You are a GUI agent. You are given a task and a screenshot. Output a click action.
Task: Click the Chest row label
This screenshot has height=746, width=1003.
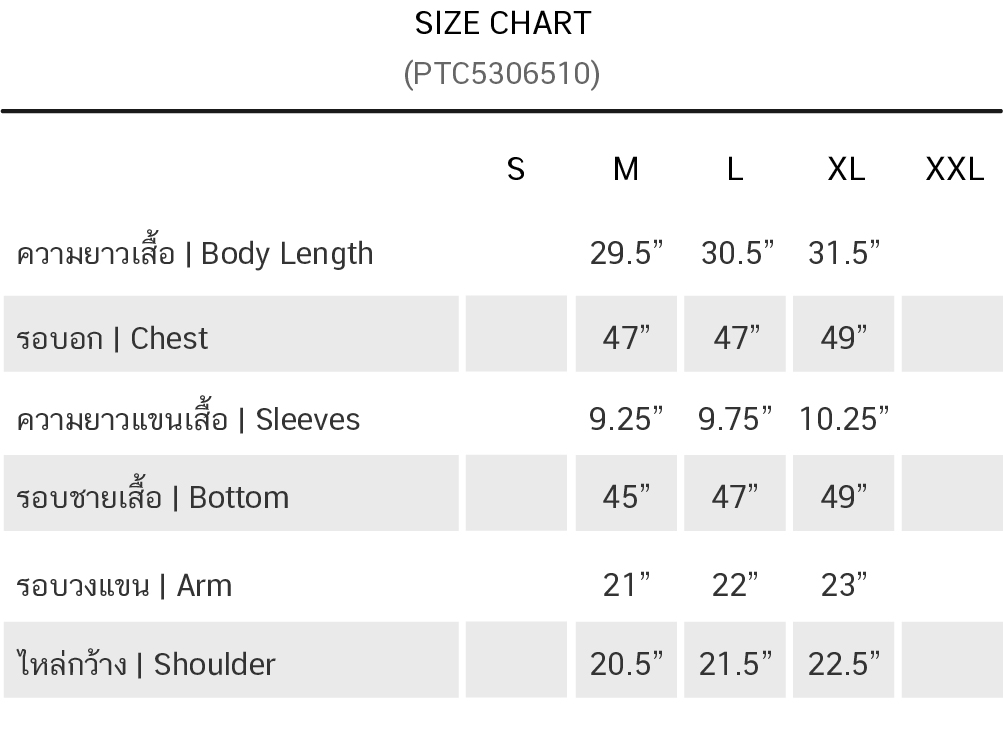tap(113, 338)
